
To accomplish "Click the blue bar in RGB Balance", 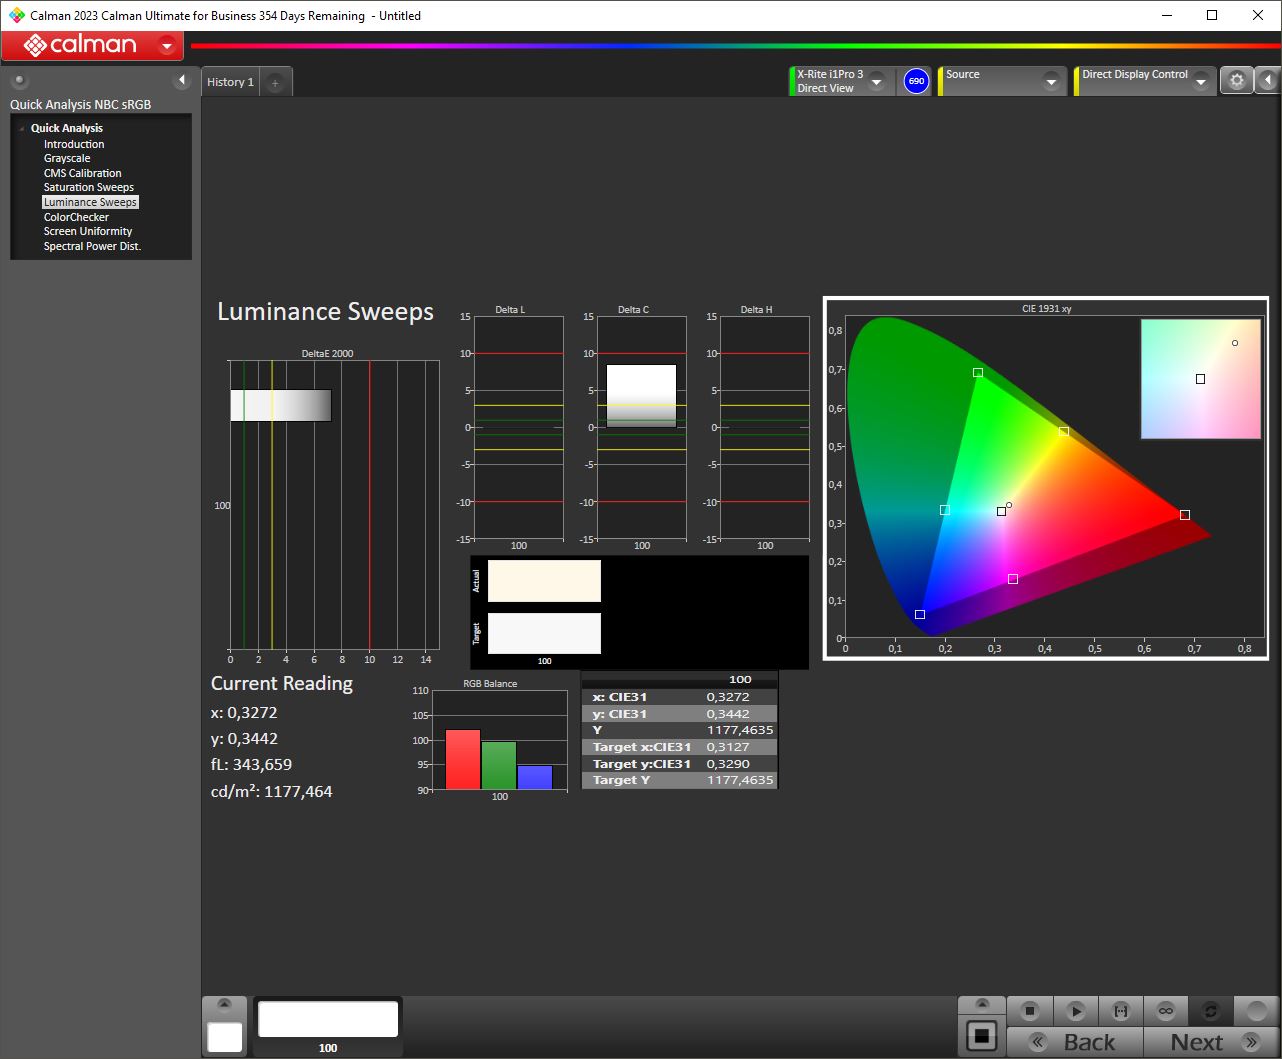I will point(535,777).
